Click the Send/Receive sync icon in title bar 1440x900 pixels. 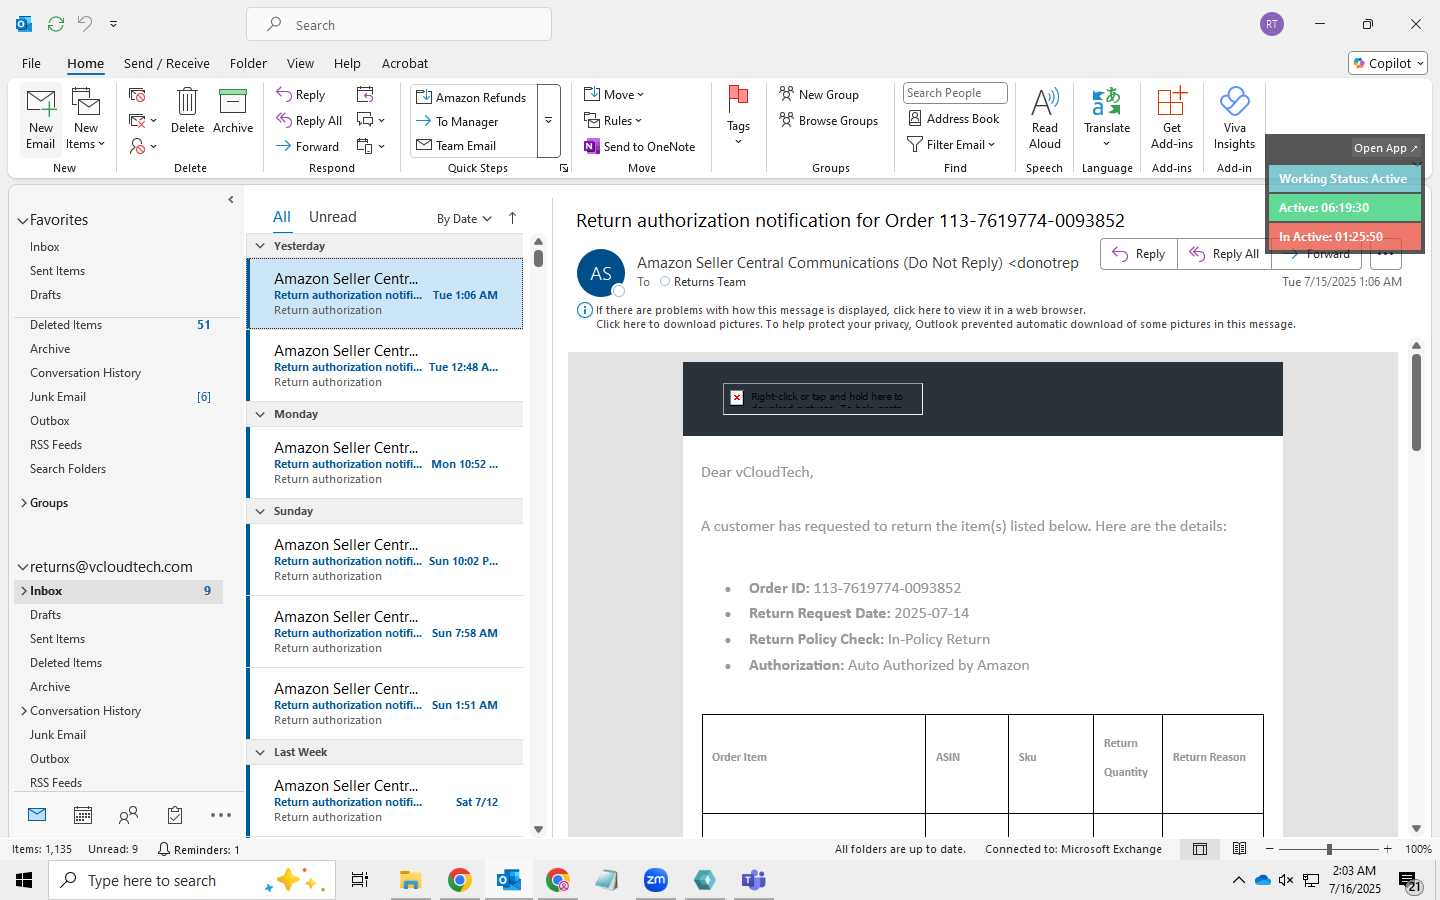pyautogui.click(x=56, y=23)
